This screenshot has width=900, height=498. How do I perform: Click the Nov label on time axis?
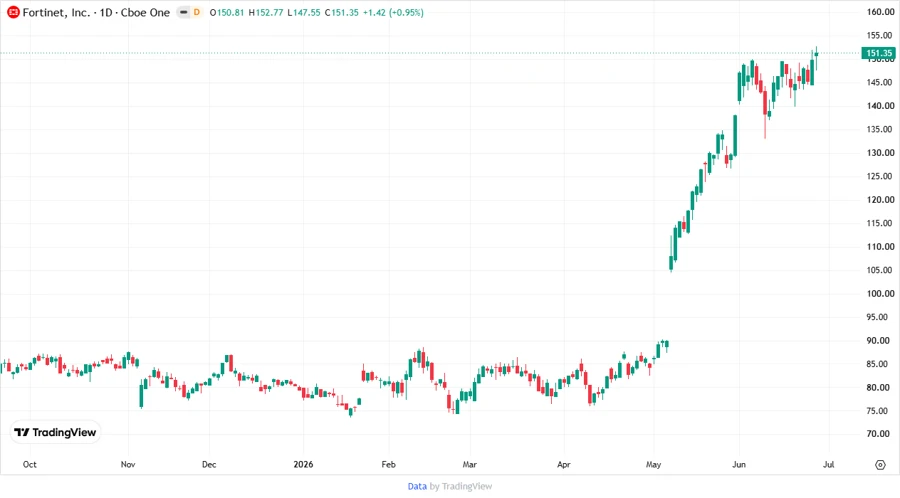click(128, 465)
